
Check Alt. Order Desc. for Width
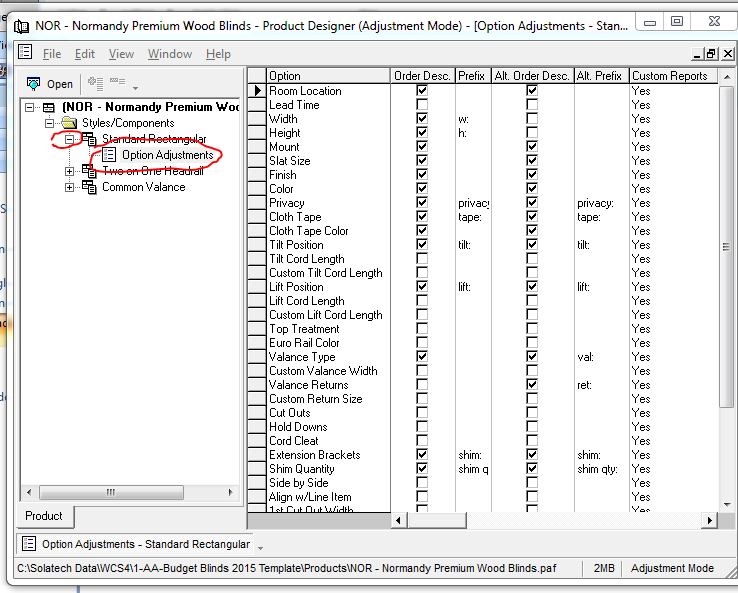pyautogui.click(x=532, y=119)
